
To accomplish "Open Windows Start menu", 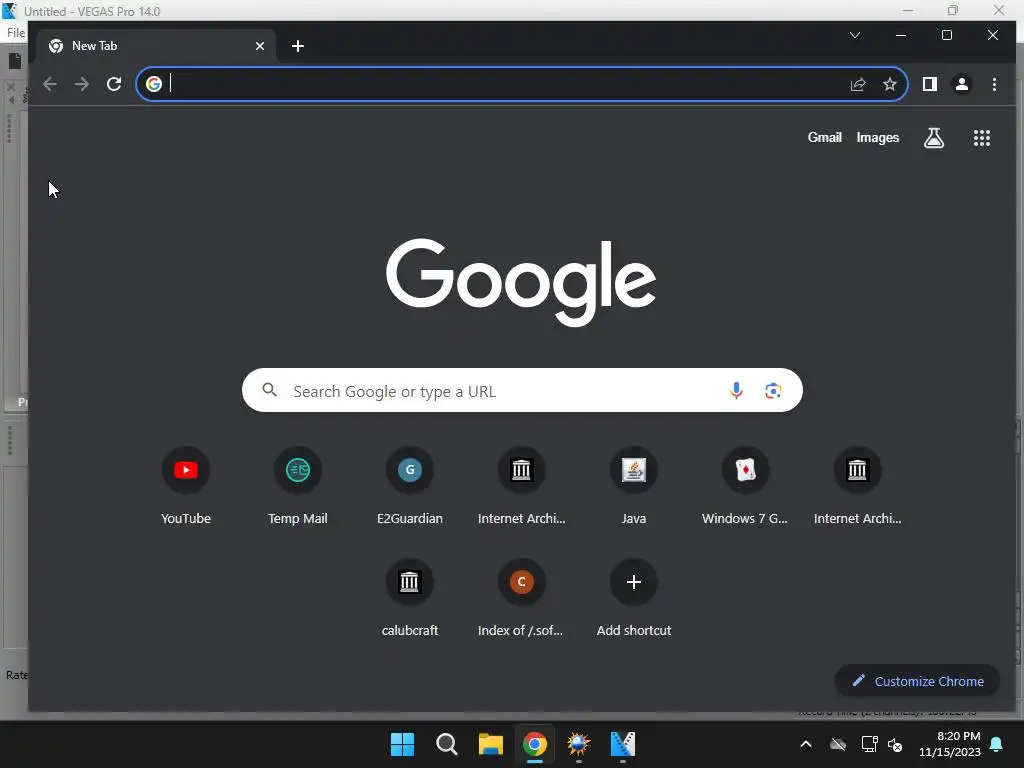I will 402,744.
